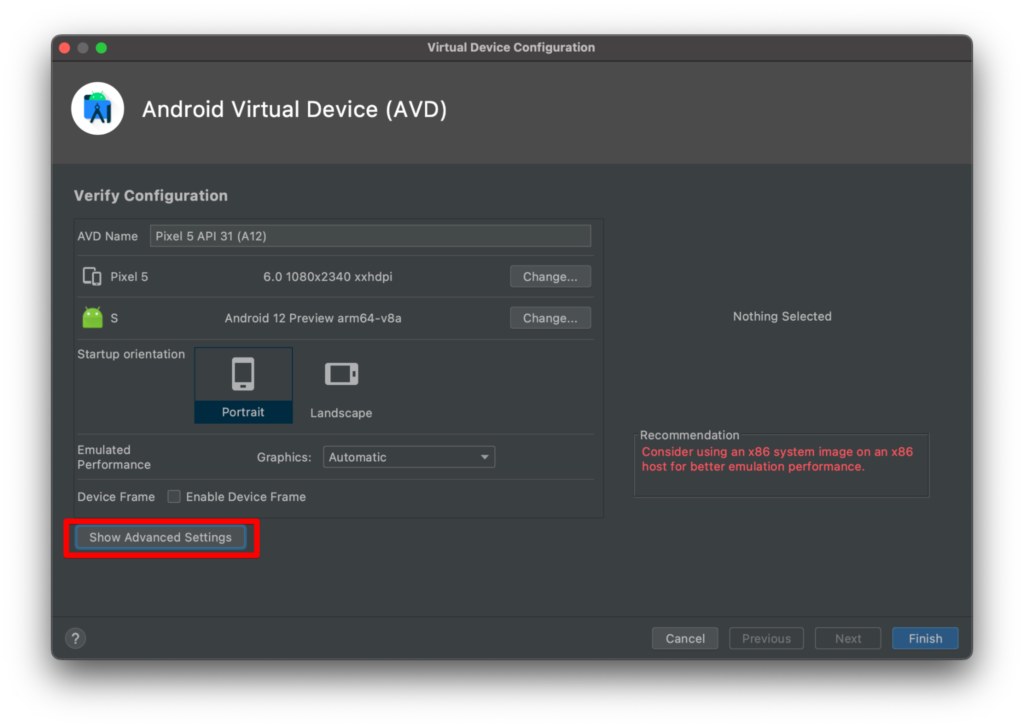
Task: Click the green Android robot icon beside S
Action: click(x=94, y=317)
